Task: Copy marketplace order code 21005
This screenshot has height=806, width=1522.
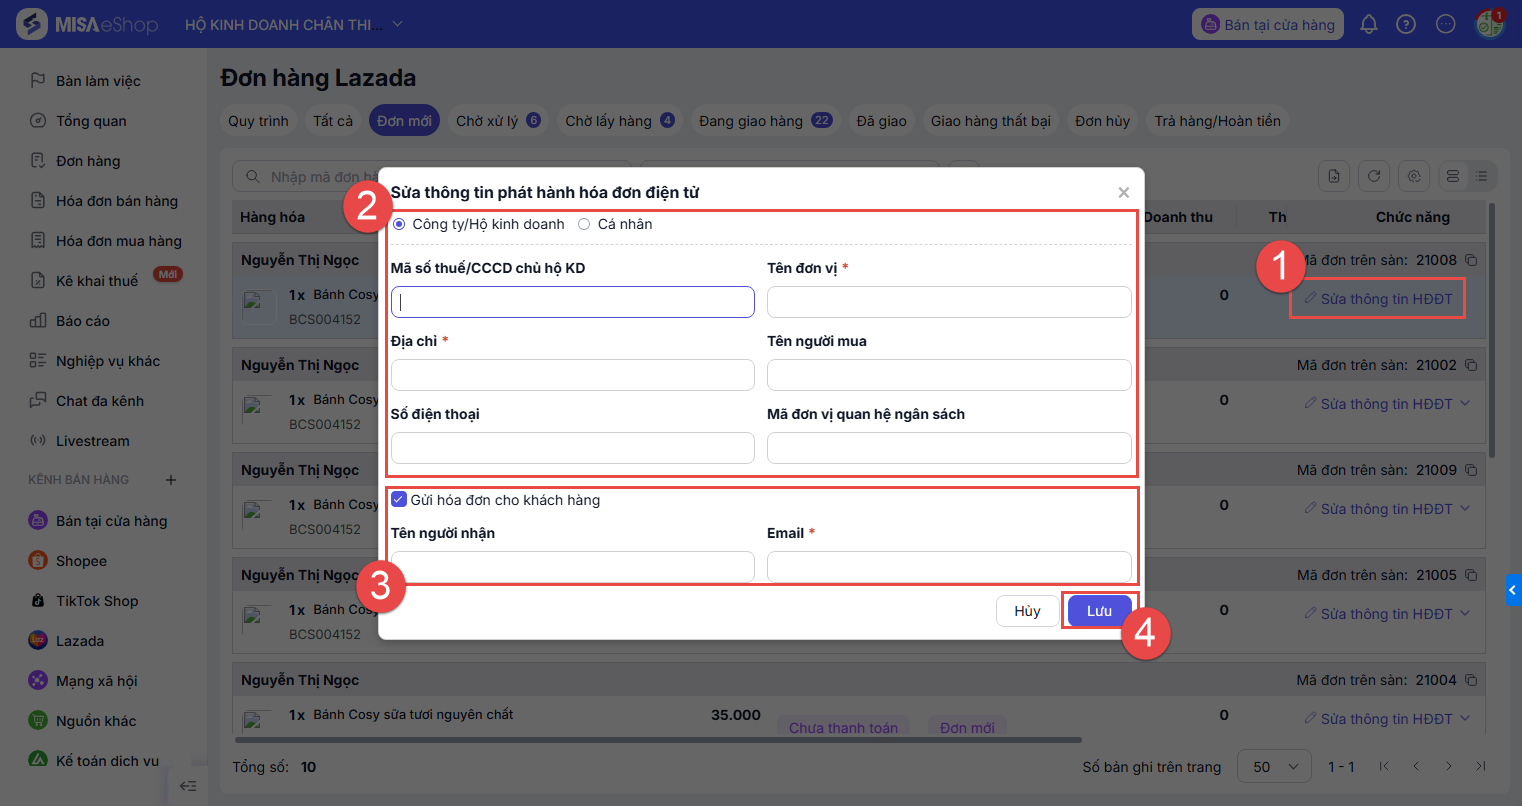Action: 1471,575
